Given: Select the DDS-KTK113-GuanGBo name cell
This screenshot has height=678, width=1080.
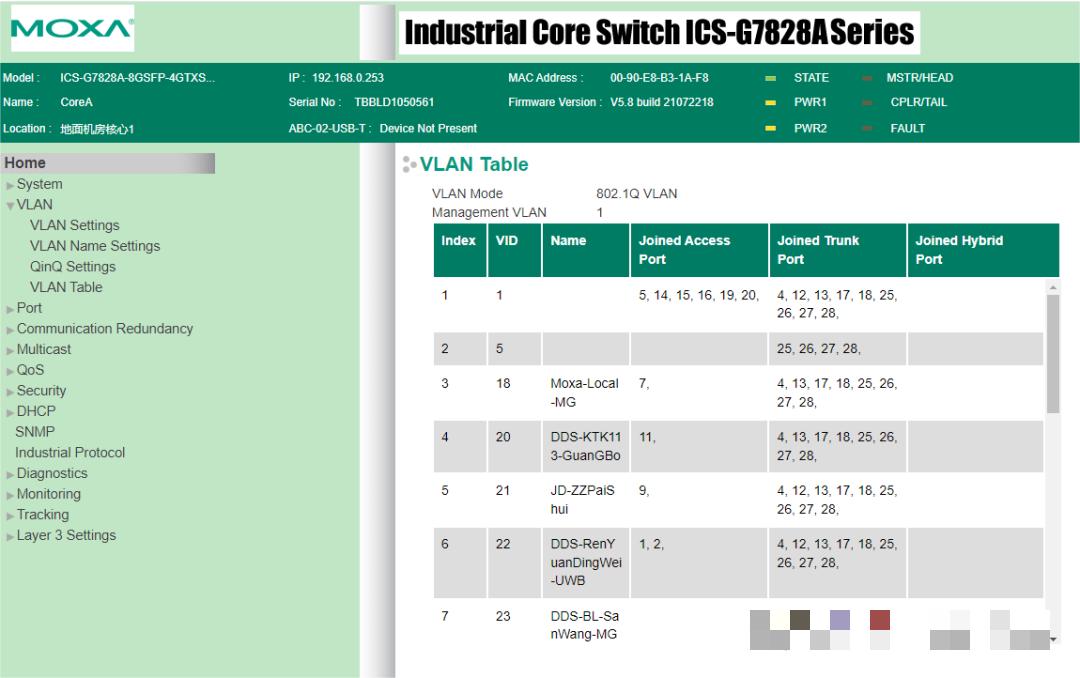Looking at the screenshot, I should [585, 446].
